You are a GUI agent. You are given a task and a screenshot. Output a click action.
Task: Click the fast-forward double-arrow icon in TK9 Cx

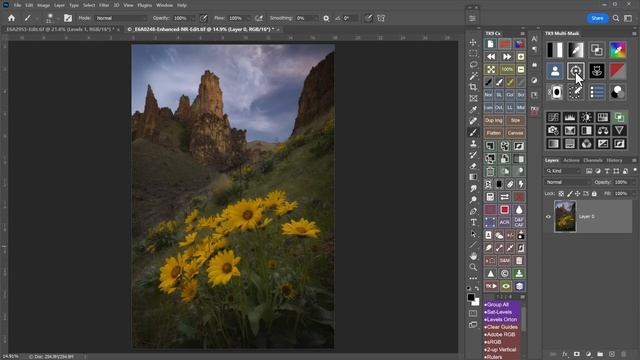pyautogui.click(x=507, y=56)
